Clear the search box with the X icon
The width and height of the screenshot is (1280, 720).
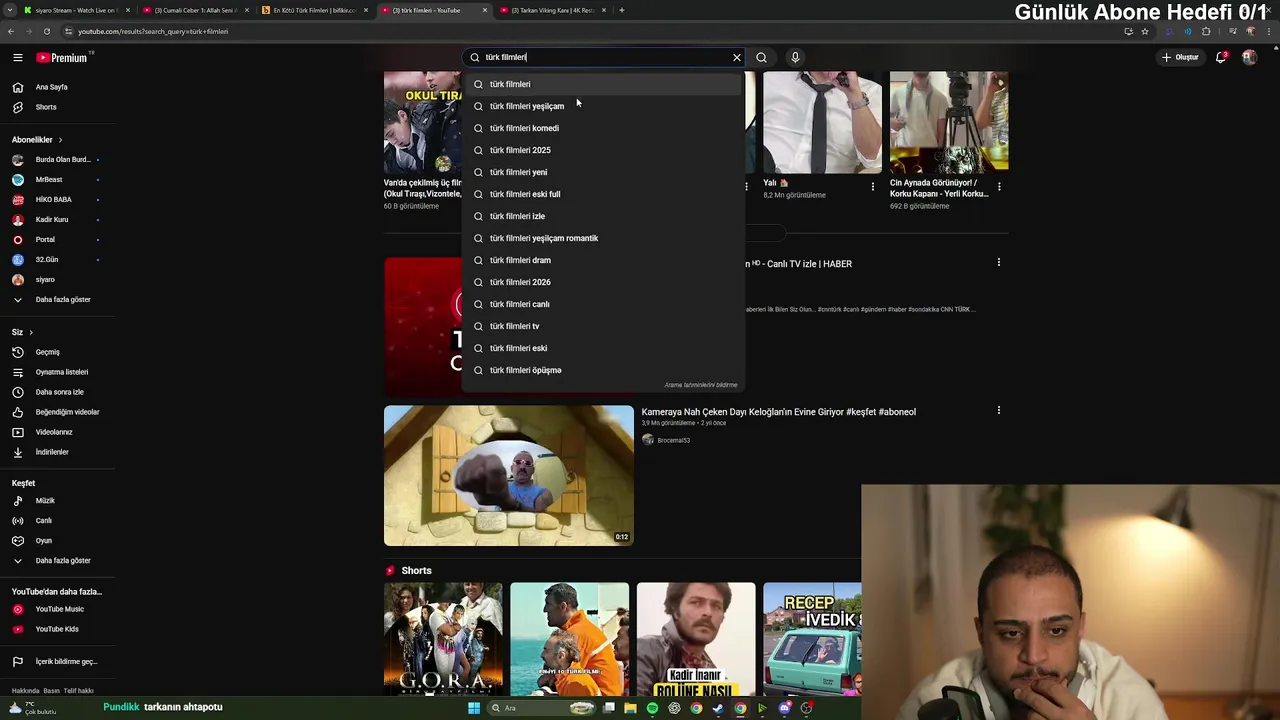point(737,58)
